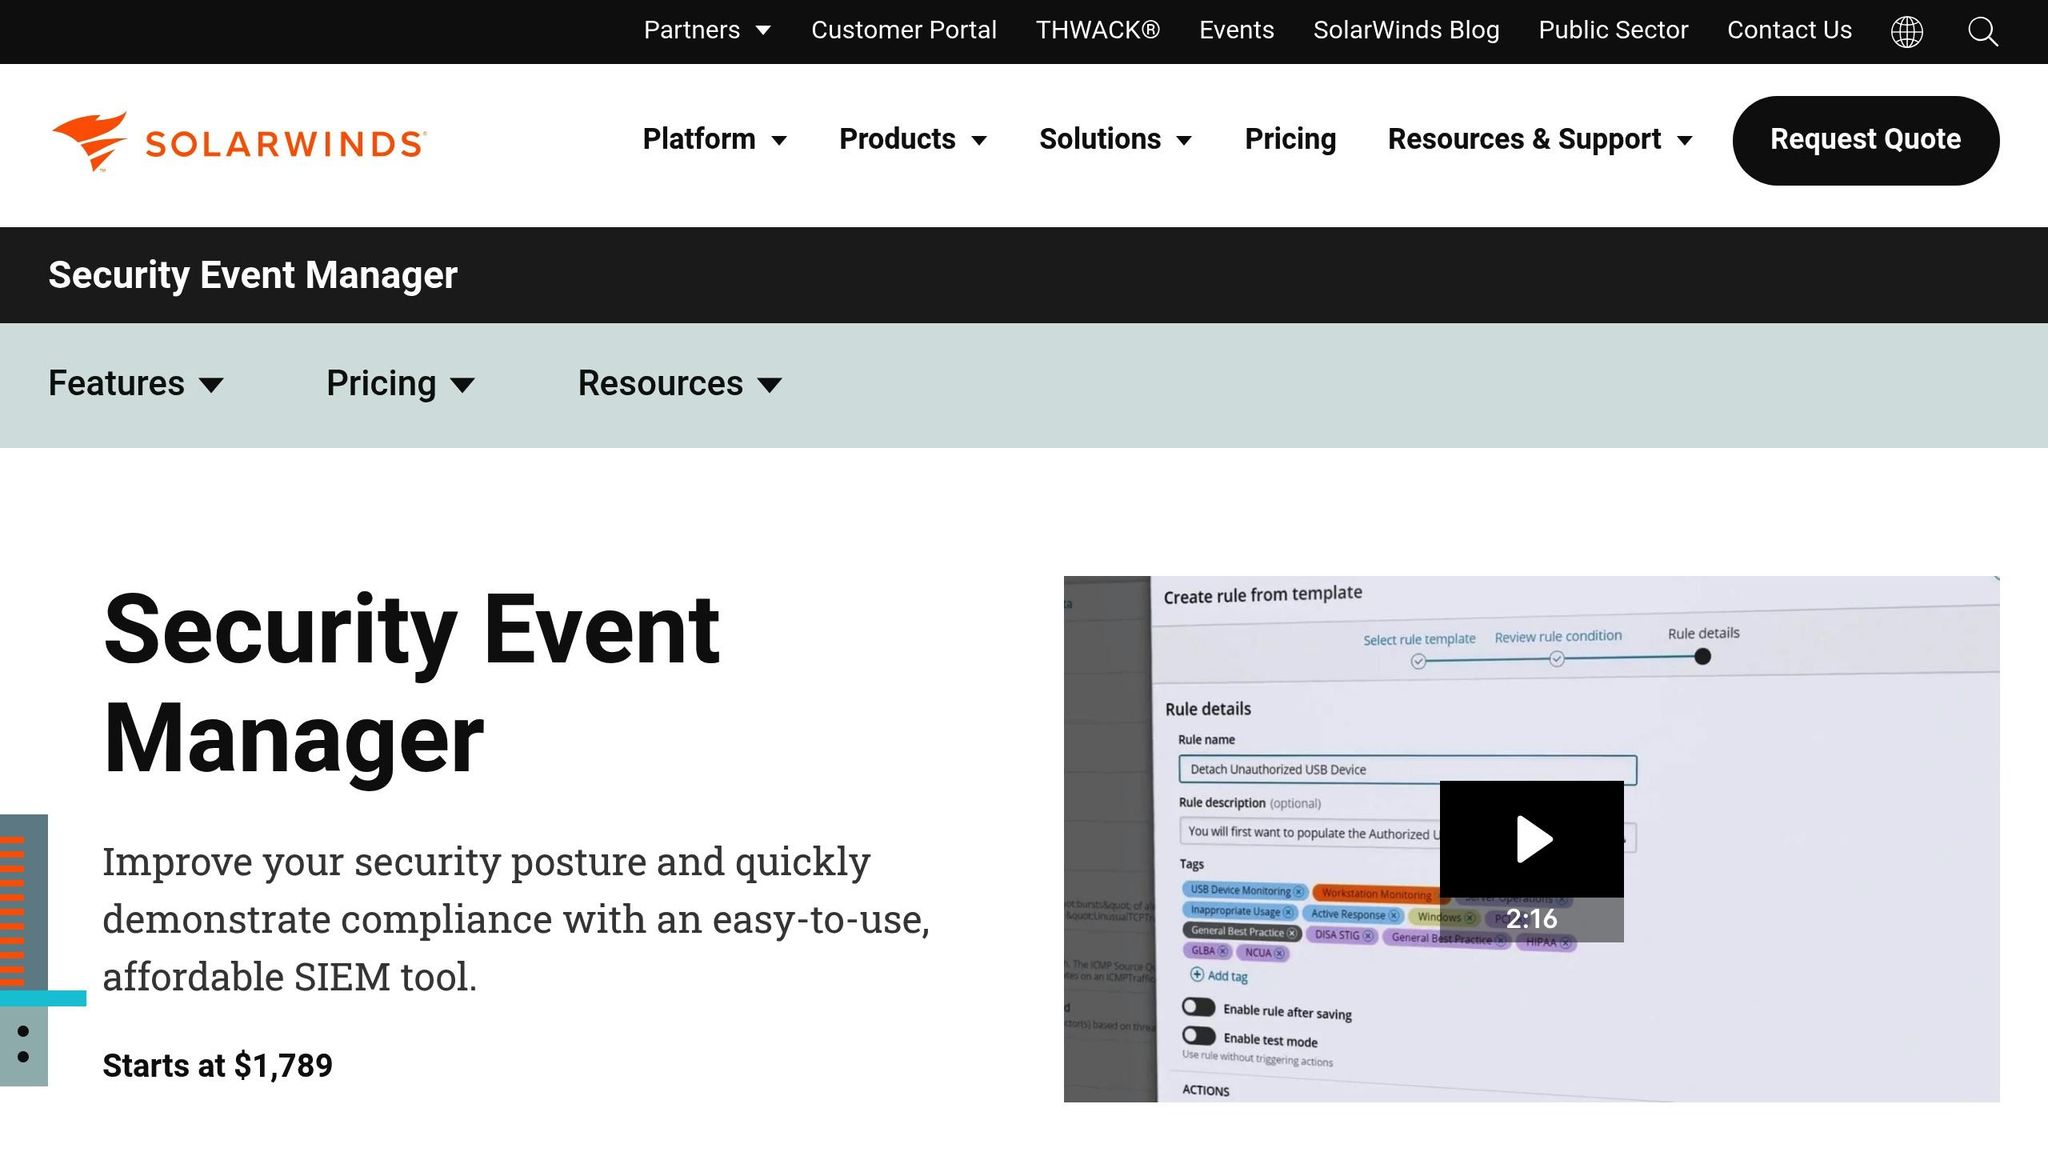Click DISA STIG tag in video

pyautogui.click(x=1342, y=935)
